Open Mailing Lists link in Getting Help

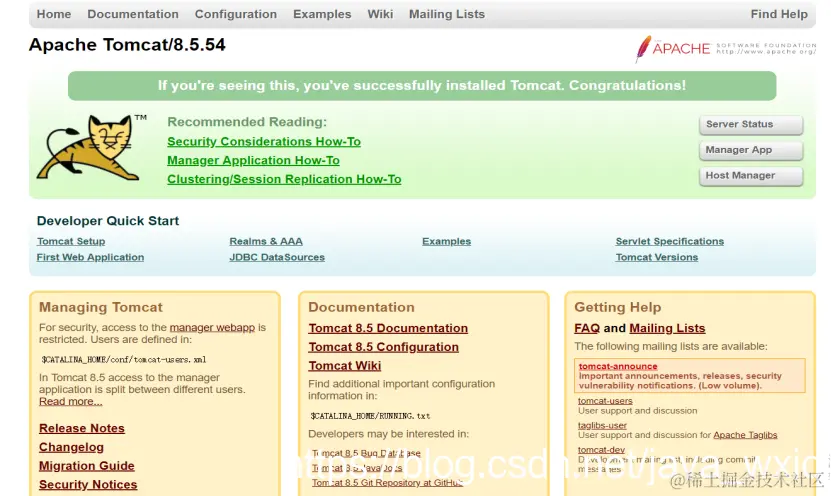(x=667, y=328)
